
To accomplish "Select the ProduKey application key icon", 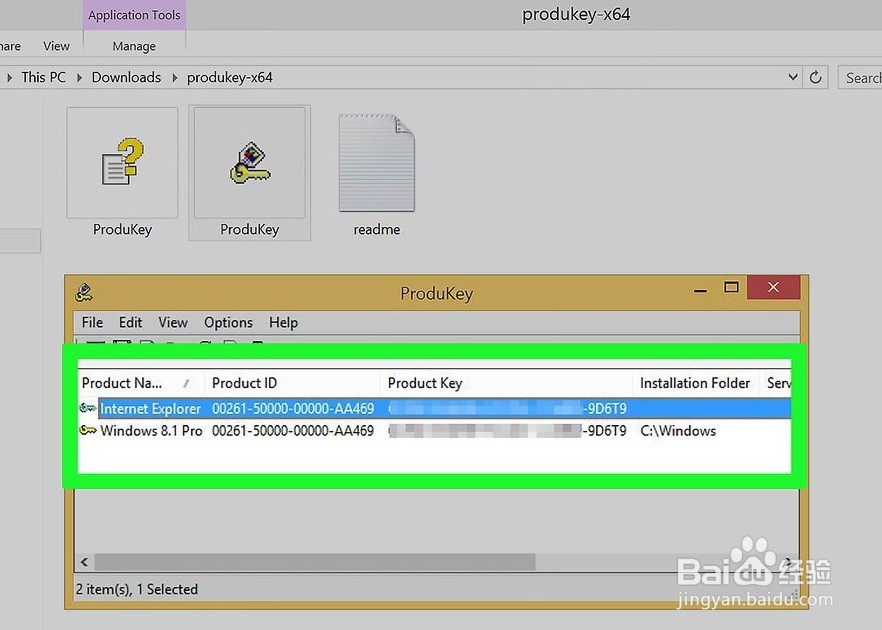I will tap(250, 163).
